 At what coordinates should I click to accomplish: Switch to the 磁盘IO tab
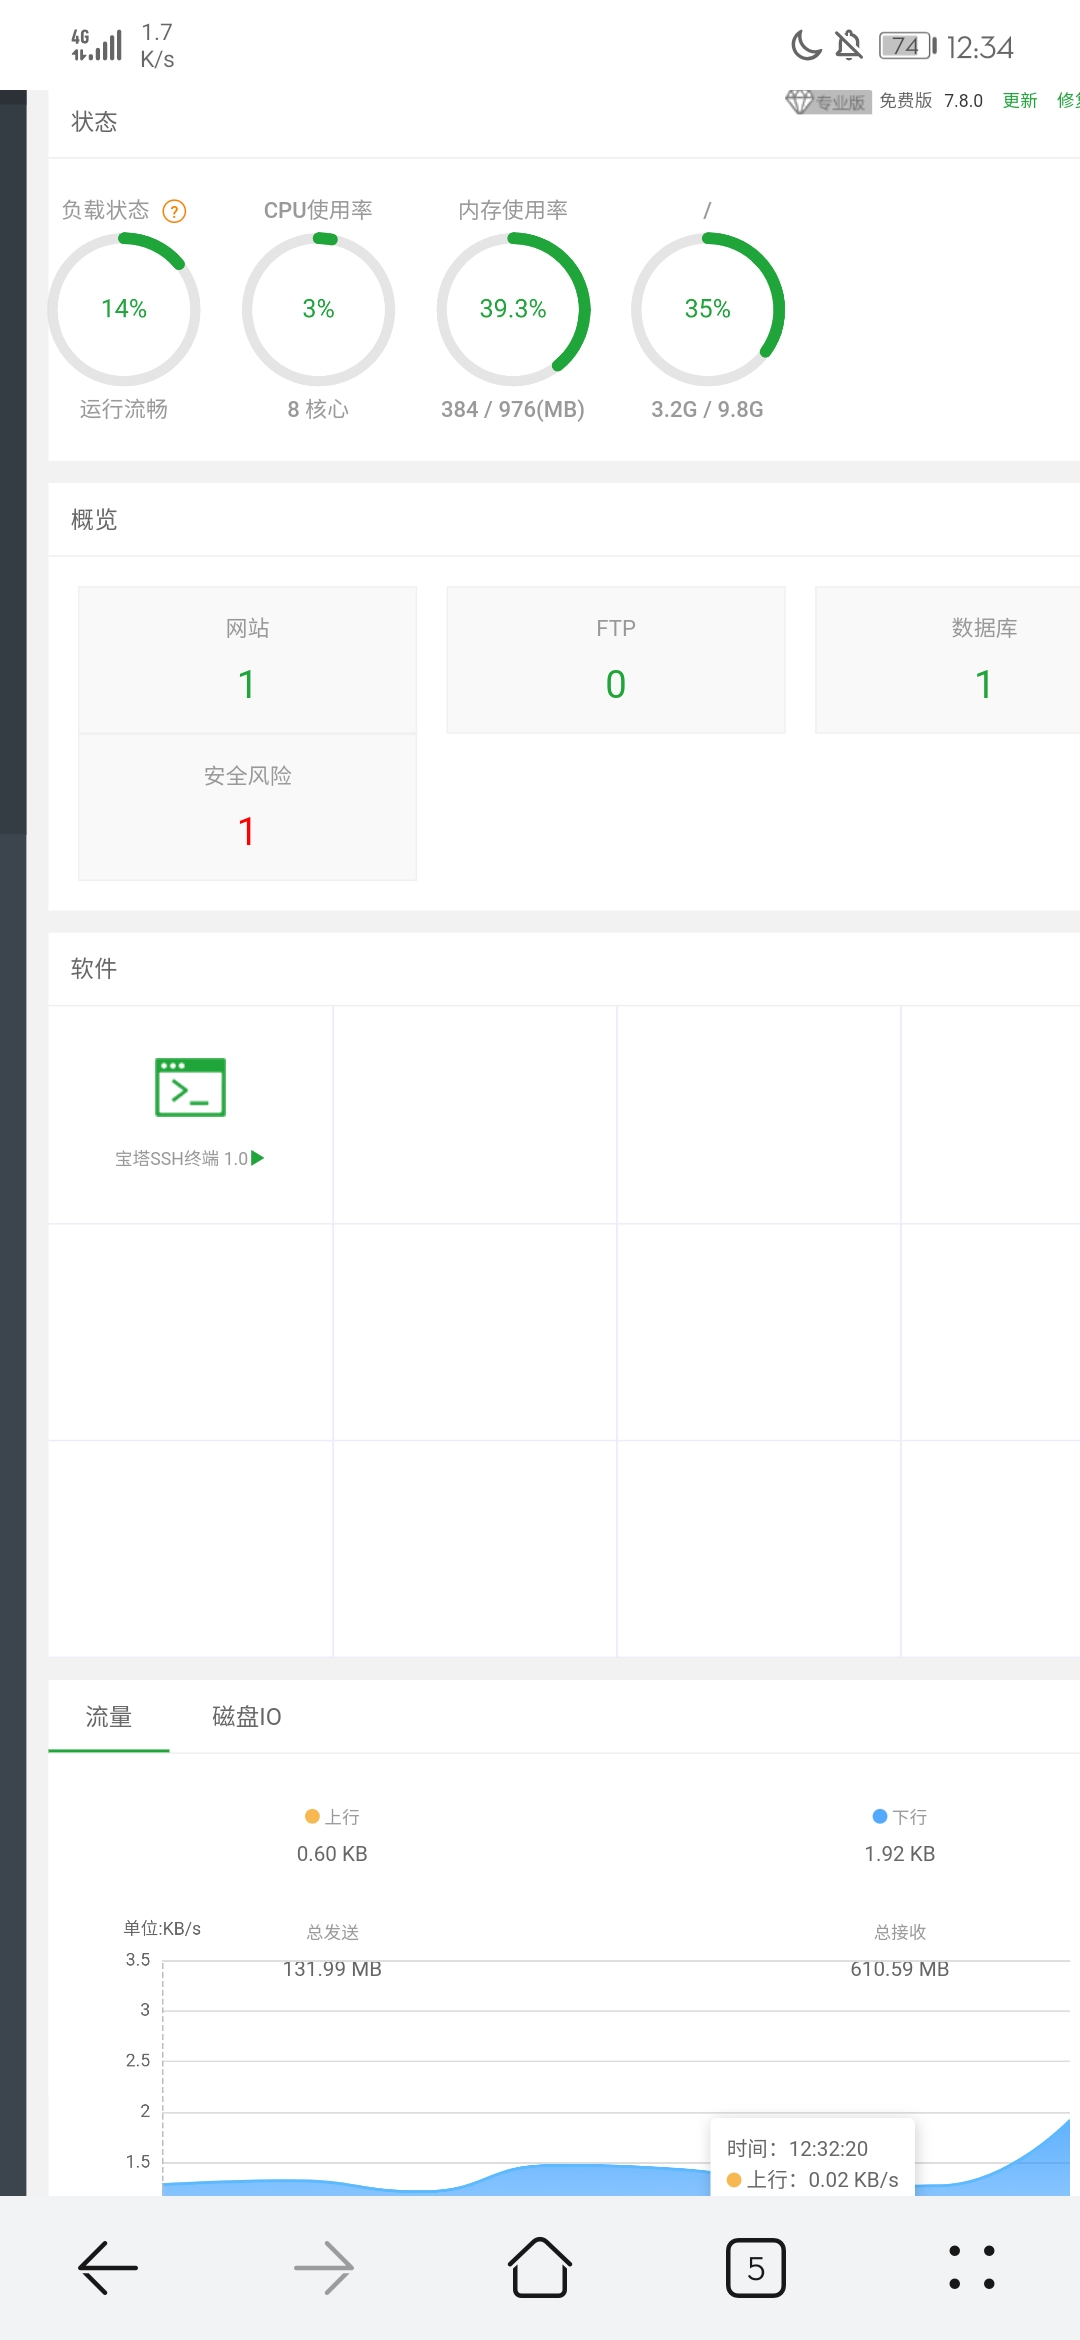point(247,1716)
